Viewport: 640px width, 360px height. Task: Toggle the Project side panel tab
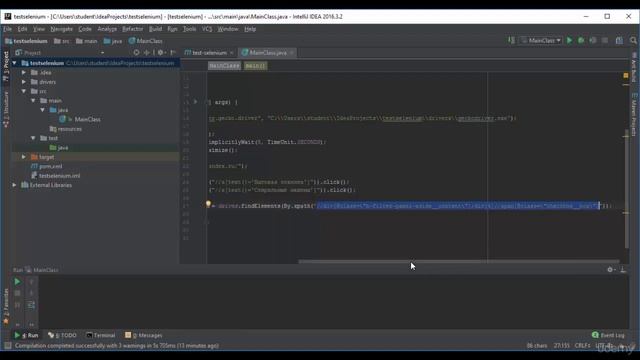coord(6,67)
